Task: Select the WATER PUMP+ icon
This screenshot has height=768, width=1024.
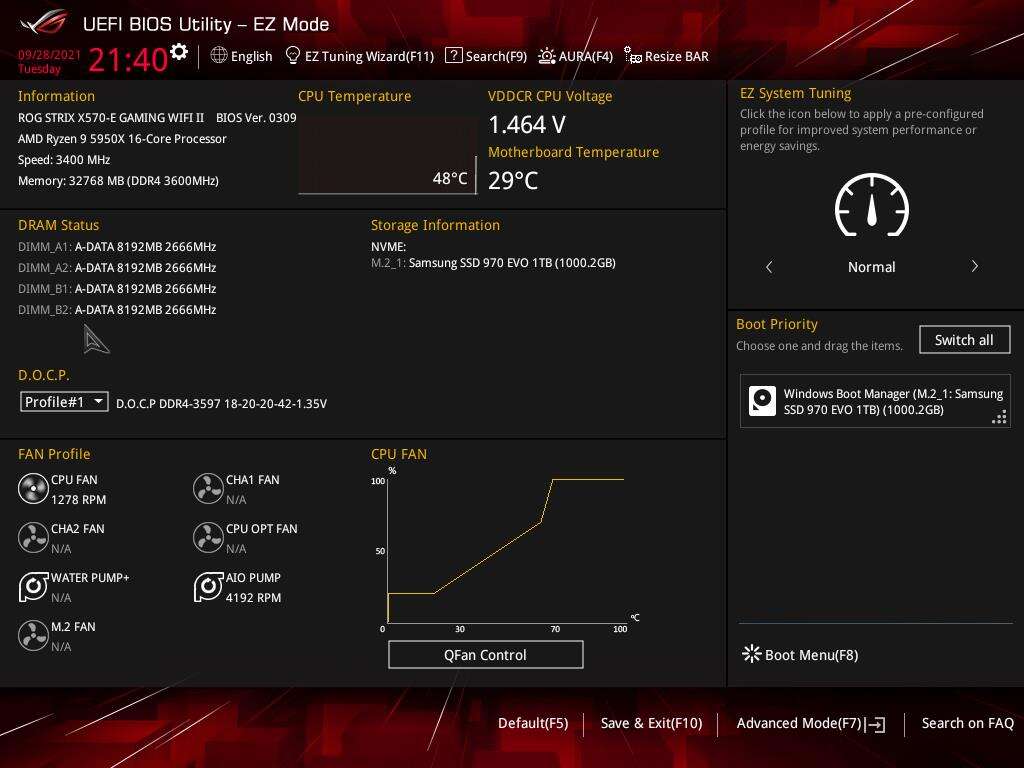Action: (33, 587)
